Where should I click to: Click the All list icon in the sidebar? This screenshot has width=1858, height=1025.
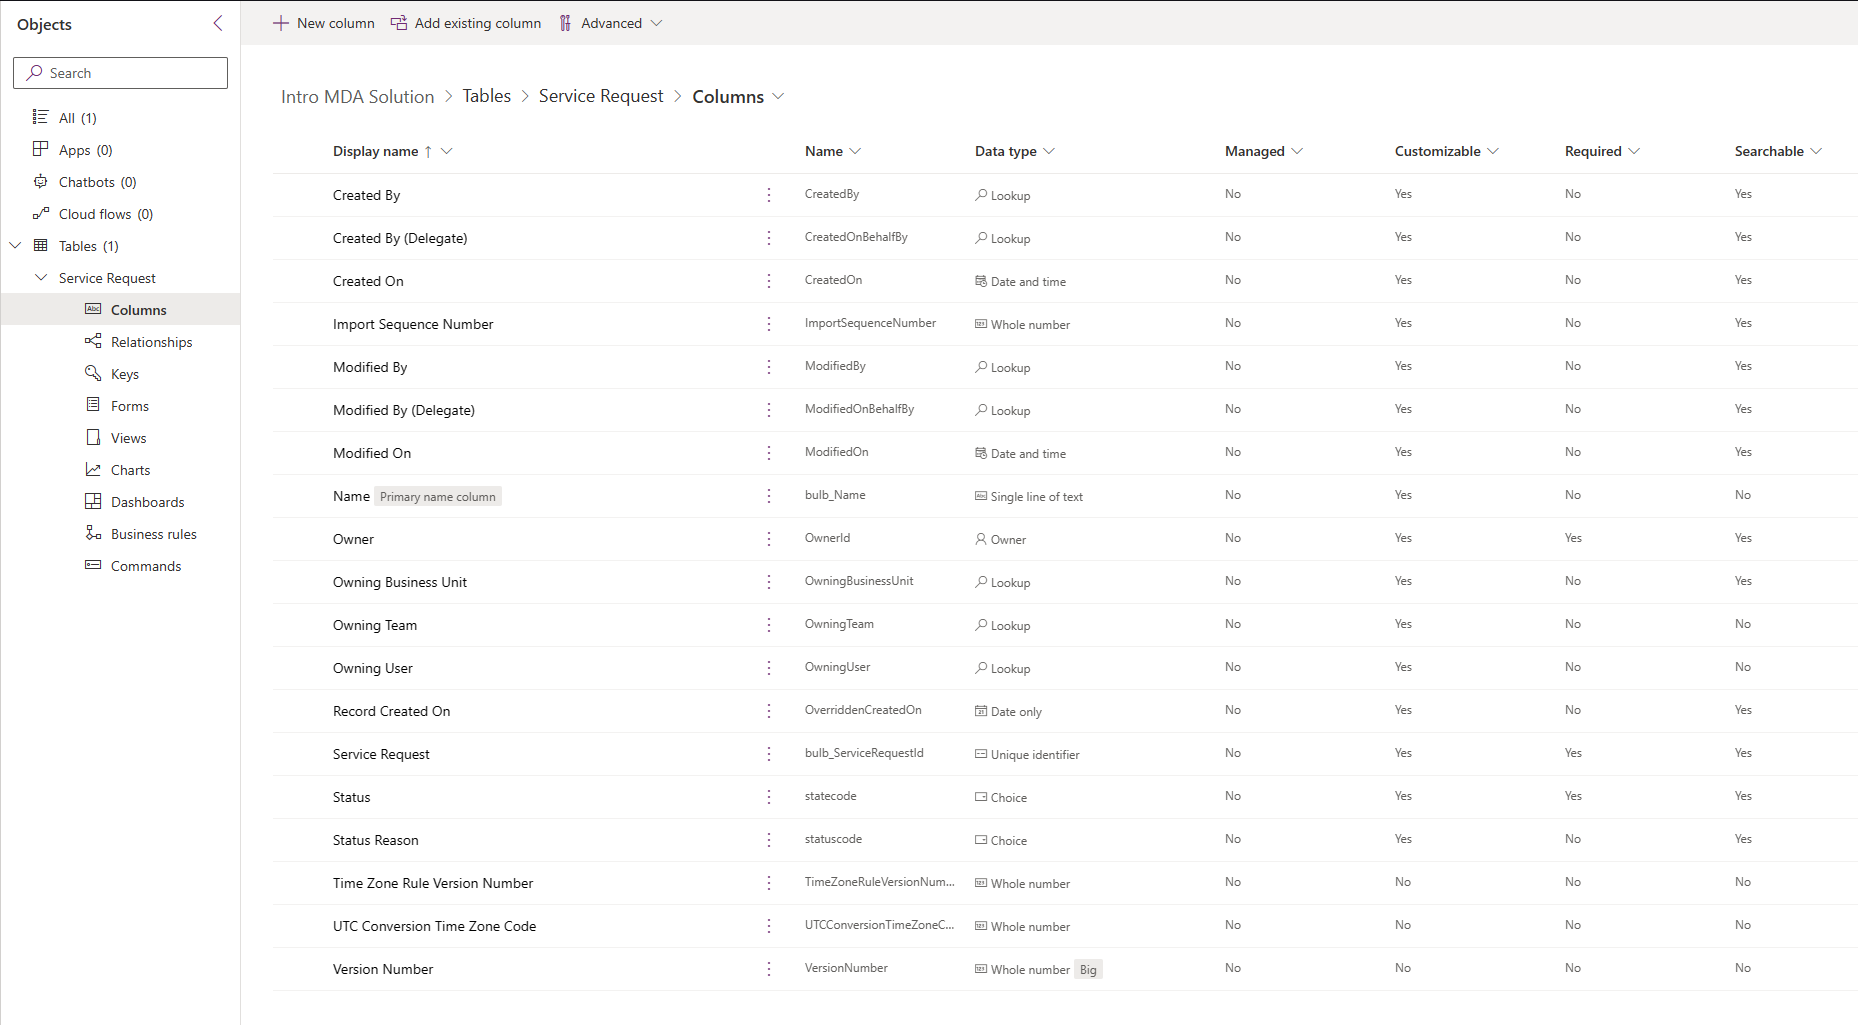41,117
